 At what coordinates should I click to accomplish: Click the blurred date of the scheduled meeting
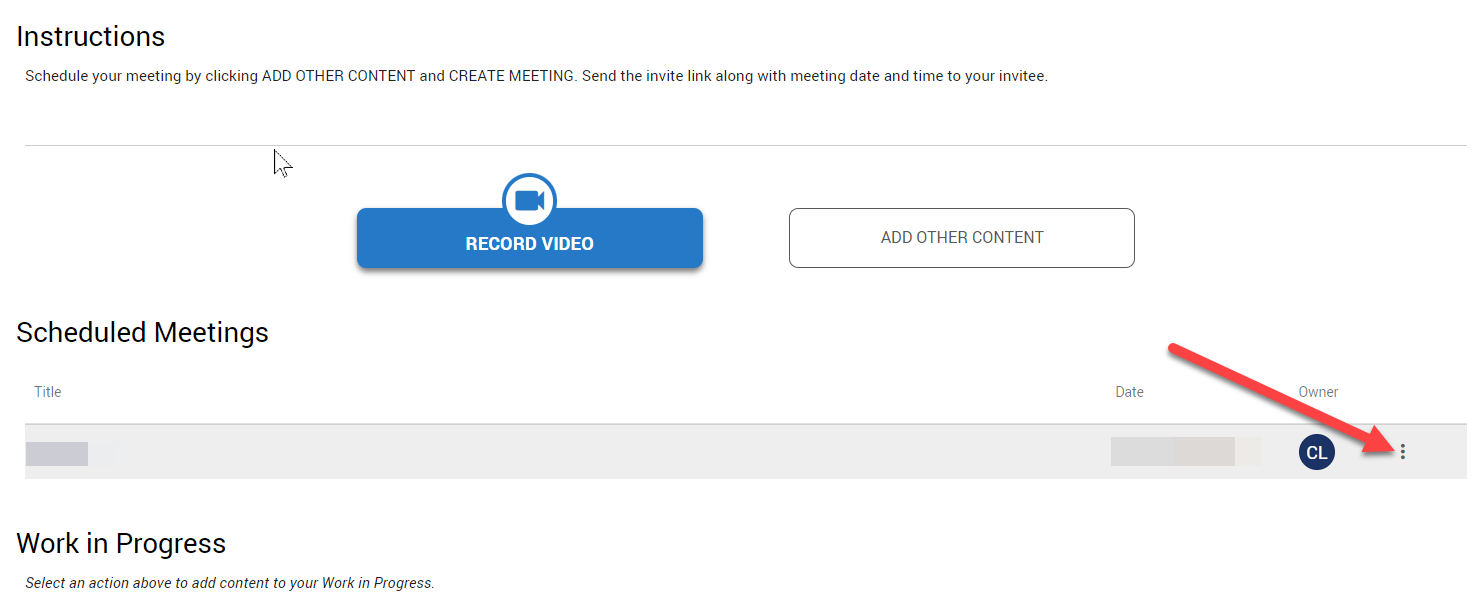coord(1173,452)
